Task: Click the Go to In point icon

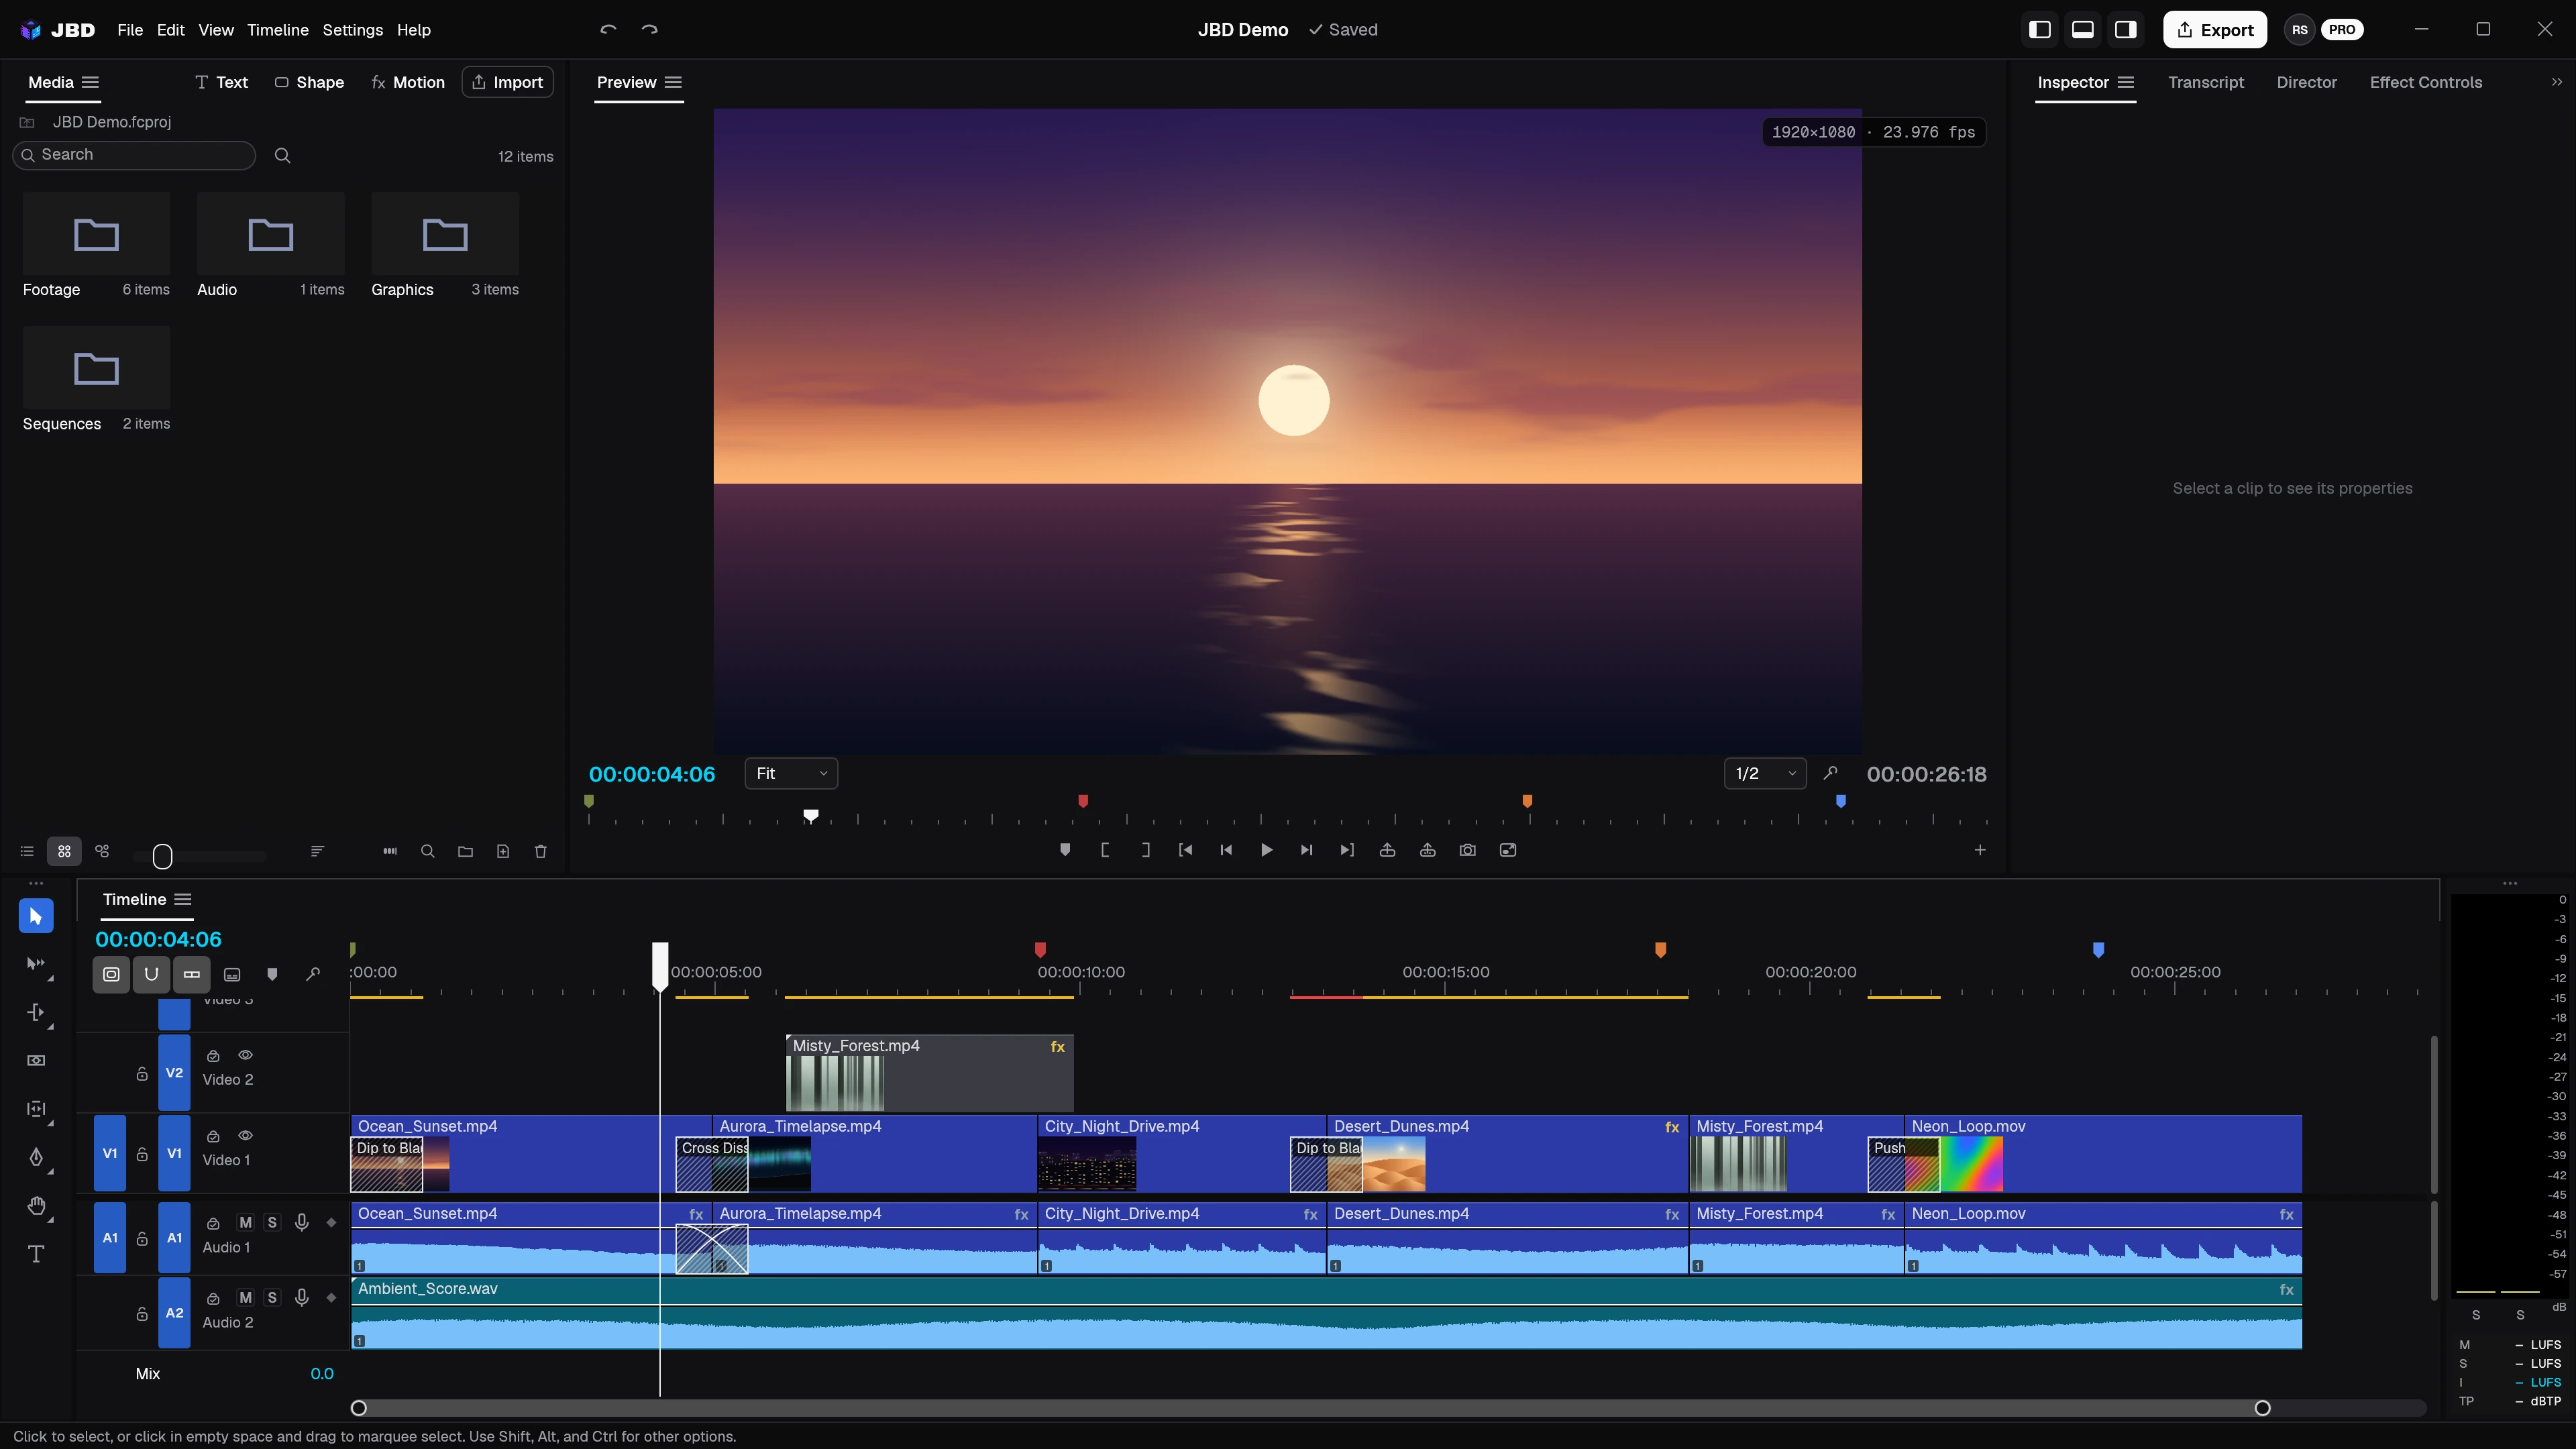Action: click(1185, 850)
